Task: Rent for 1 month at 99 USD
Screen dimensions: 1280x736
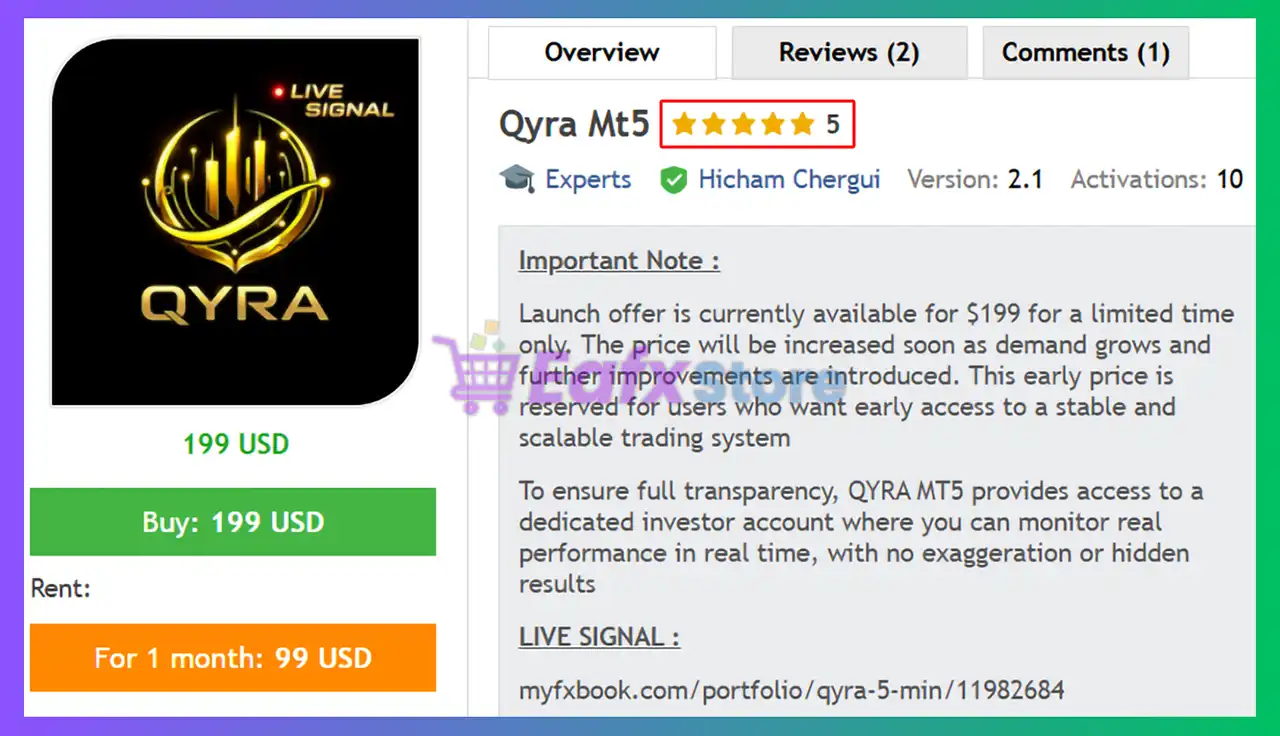Action: point(233,658)
